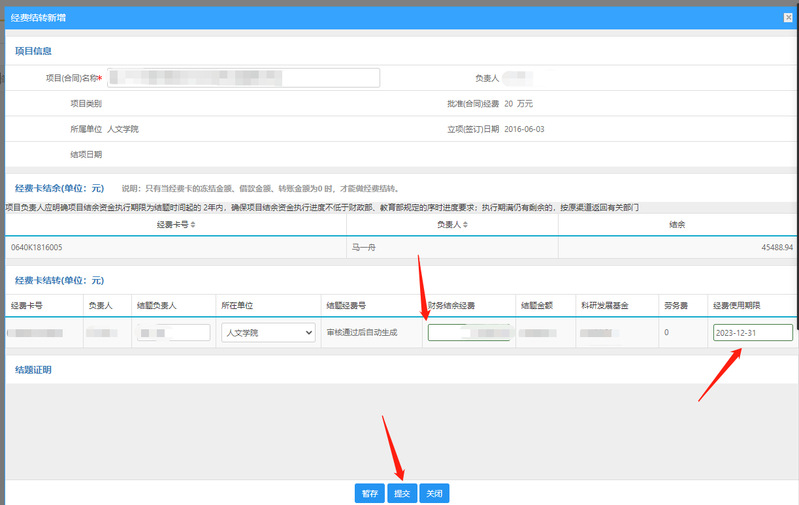799x505 pixels.
Task: Submit the form with 提交 button
Action: click(402, 493)
